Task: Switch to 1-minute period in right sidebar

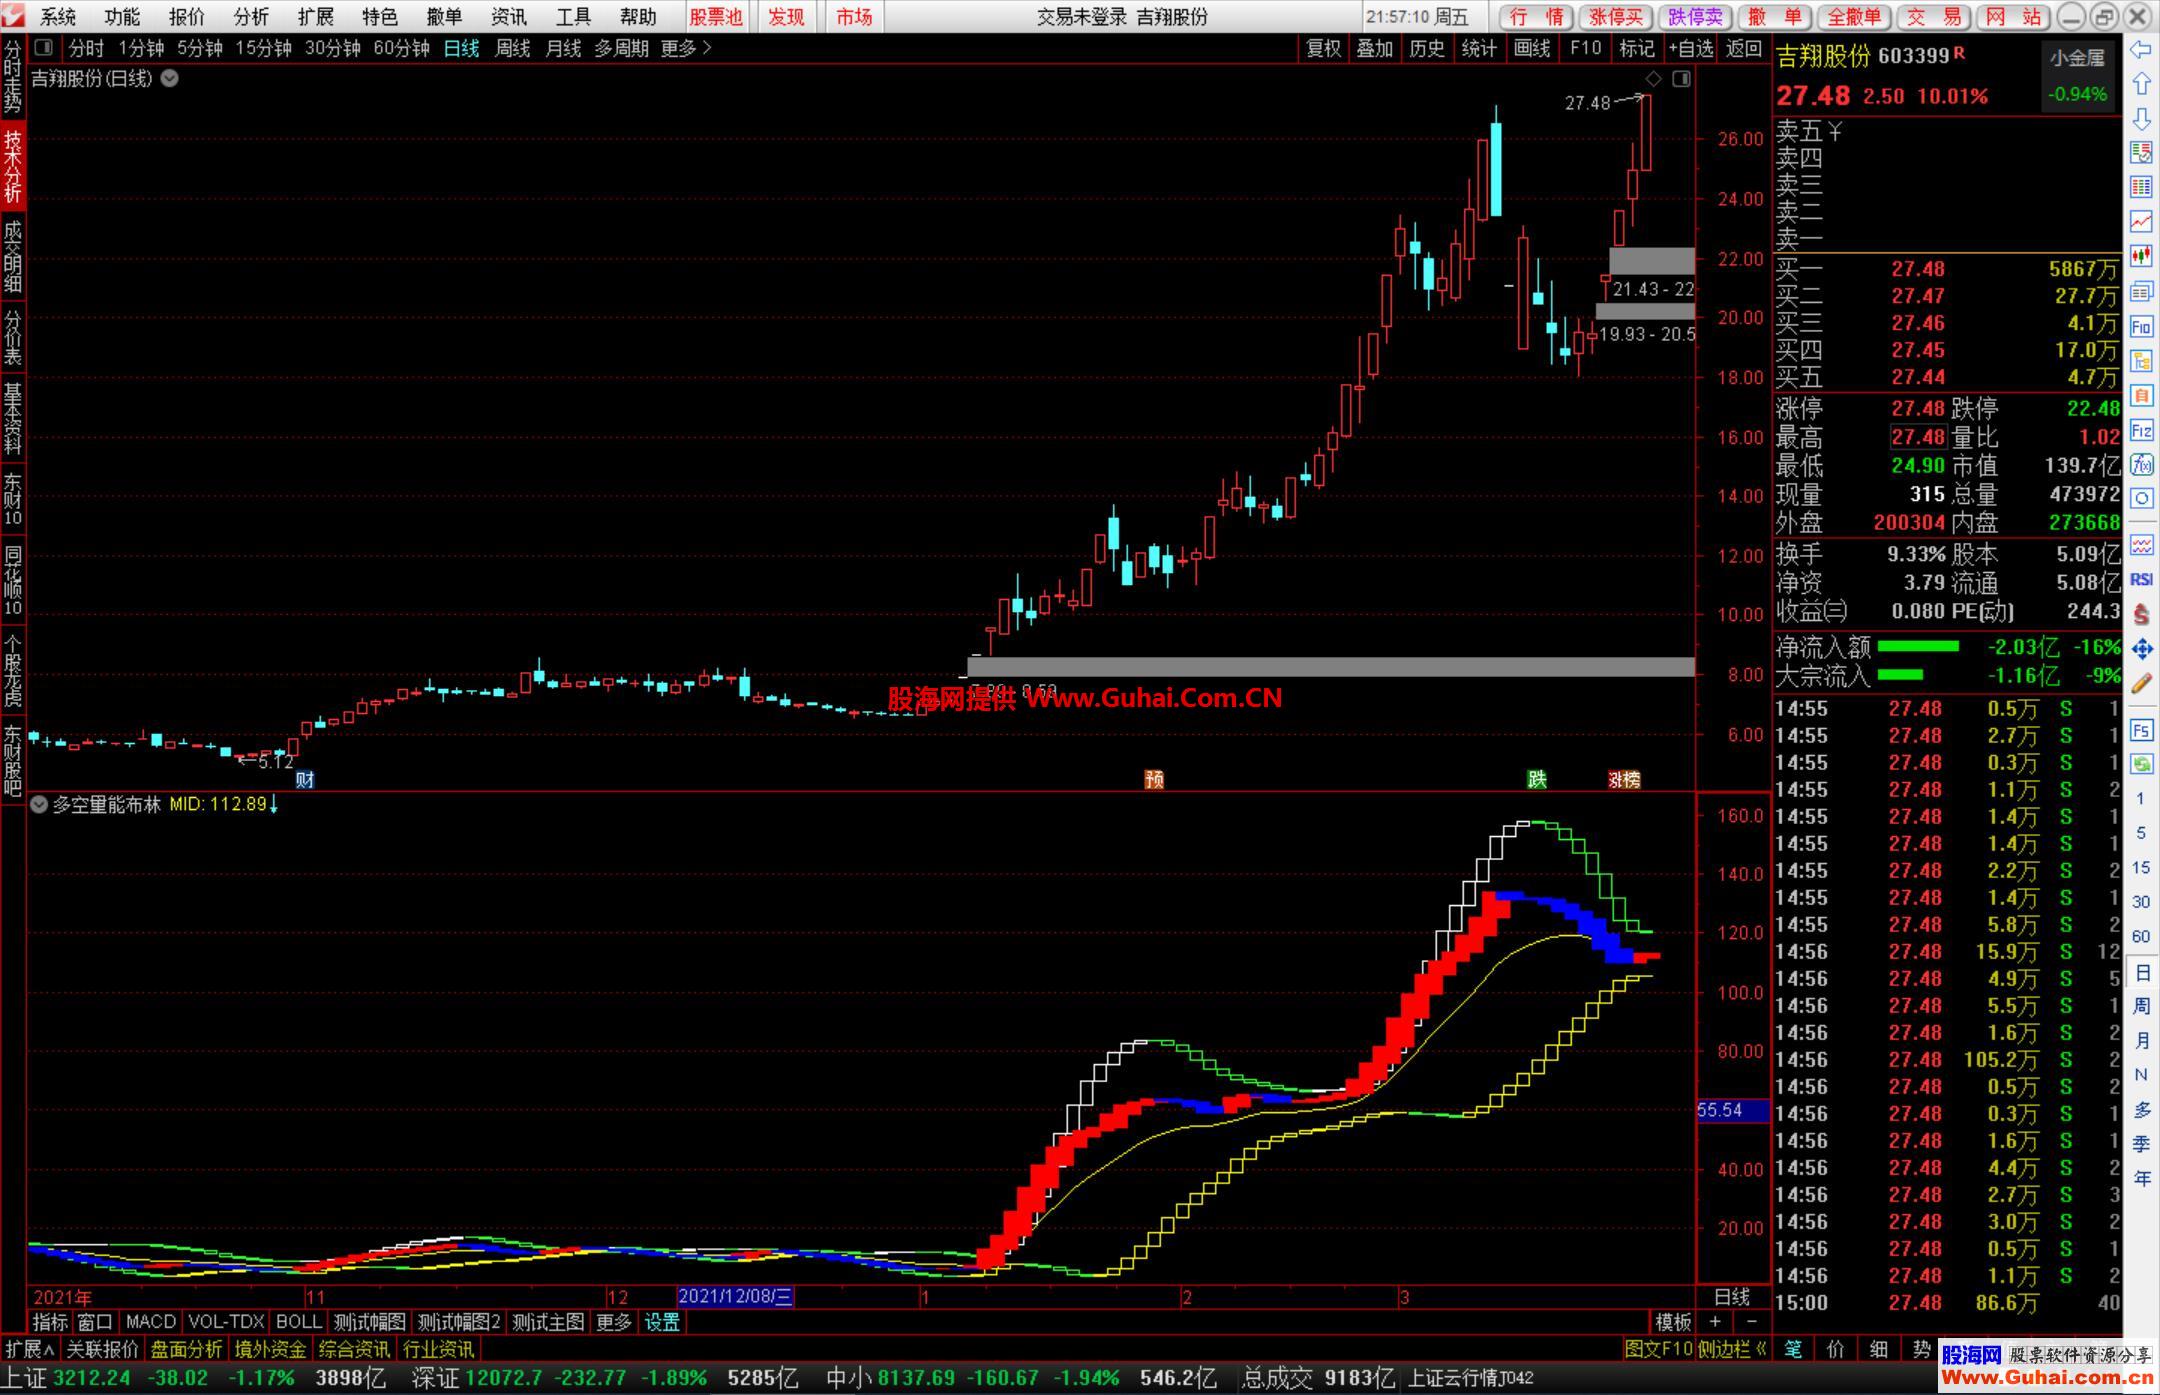Action: pos(2141,799)
